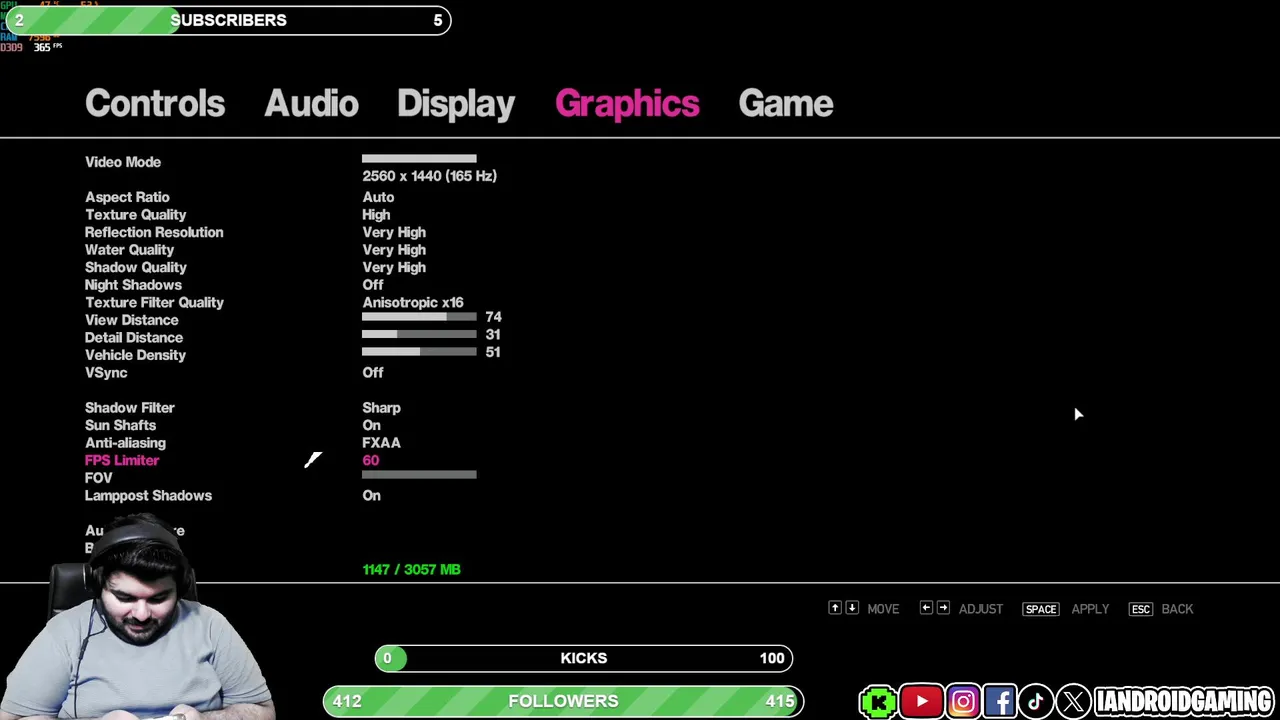Click the Instagram icon in overlay
This screenshot has width=1280, height=720.
point(963,702)
